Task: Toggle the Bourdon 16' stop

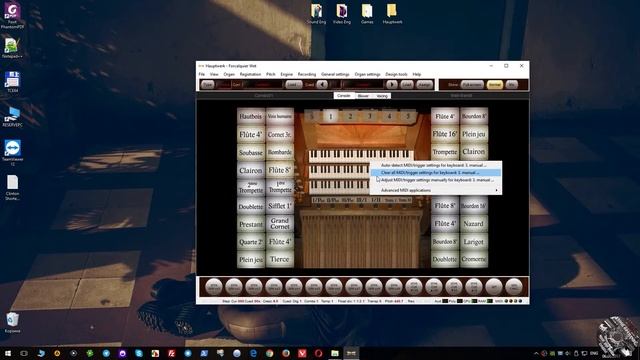Action: click(x=473, y=206)
